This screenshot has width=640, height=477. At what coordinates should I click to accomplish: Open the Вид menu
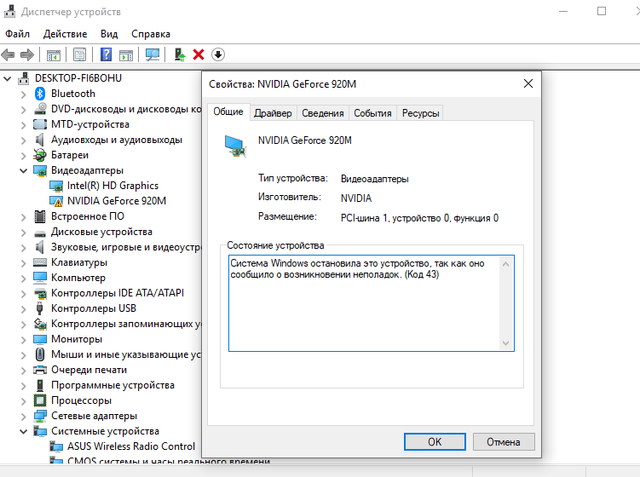click(109, 34)
